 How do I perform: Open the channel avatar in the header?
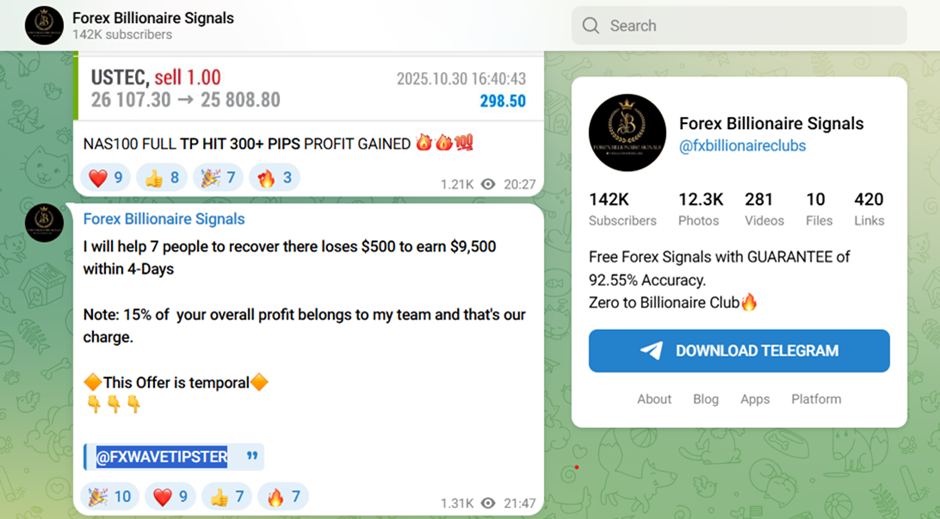click(44, 26)
